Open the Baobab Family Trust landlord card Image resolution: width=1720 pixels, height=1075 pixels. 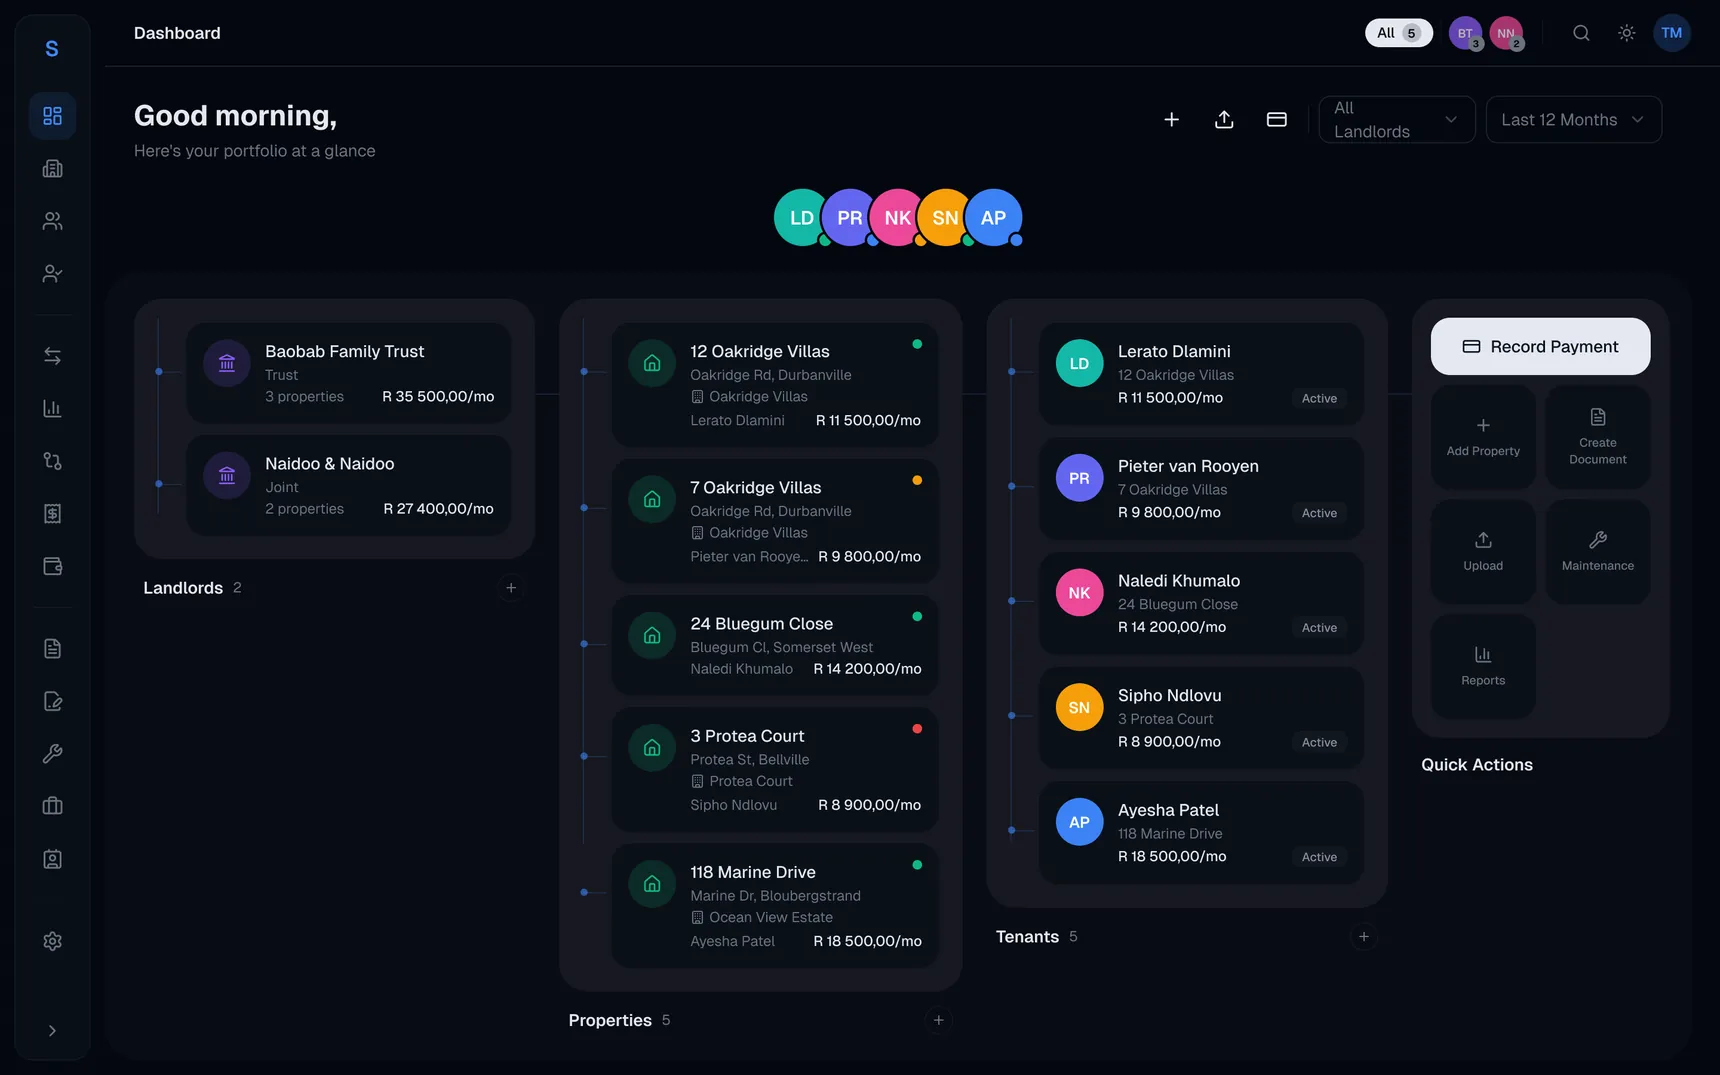click(x=349, y=373)
